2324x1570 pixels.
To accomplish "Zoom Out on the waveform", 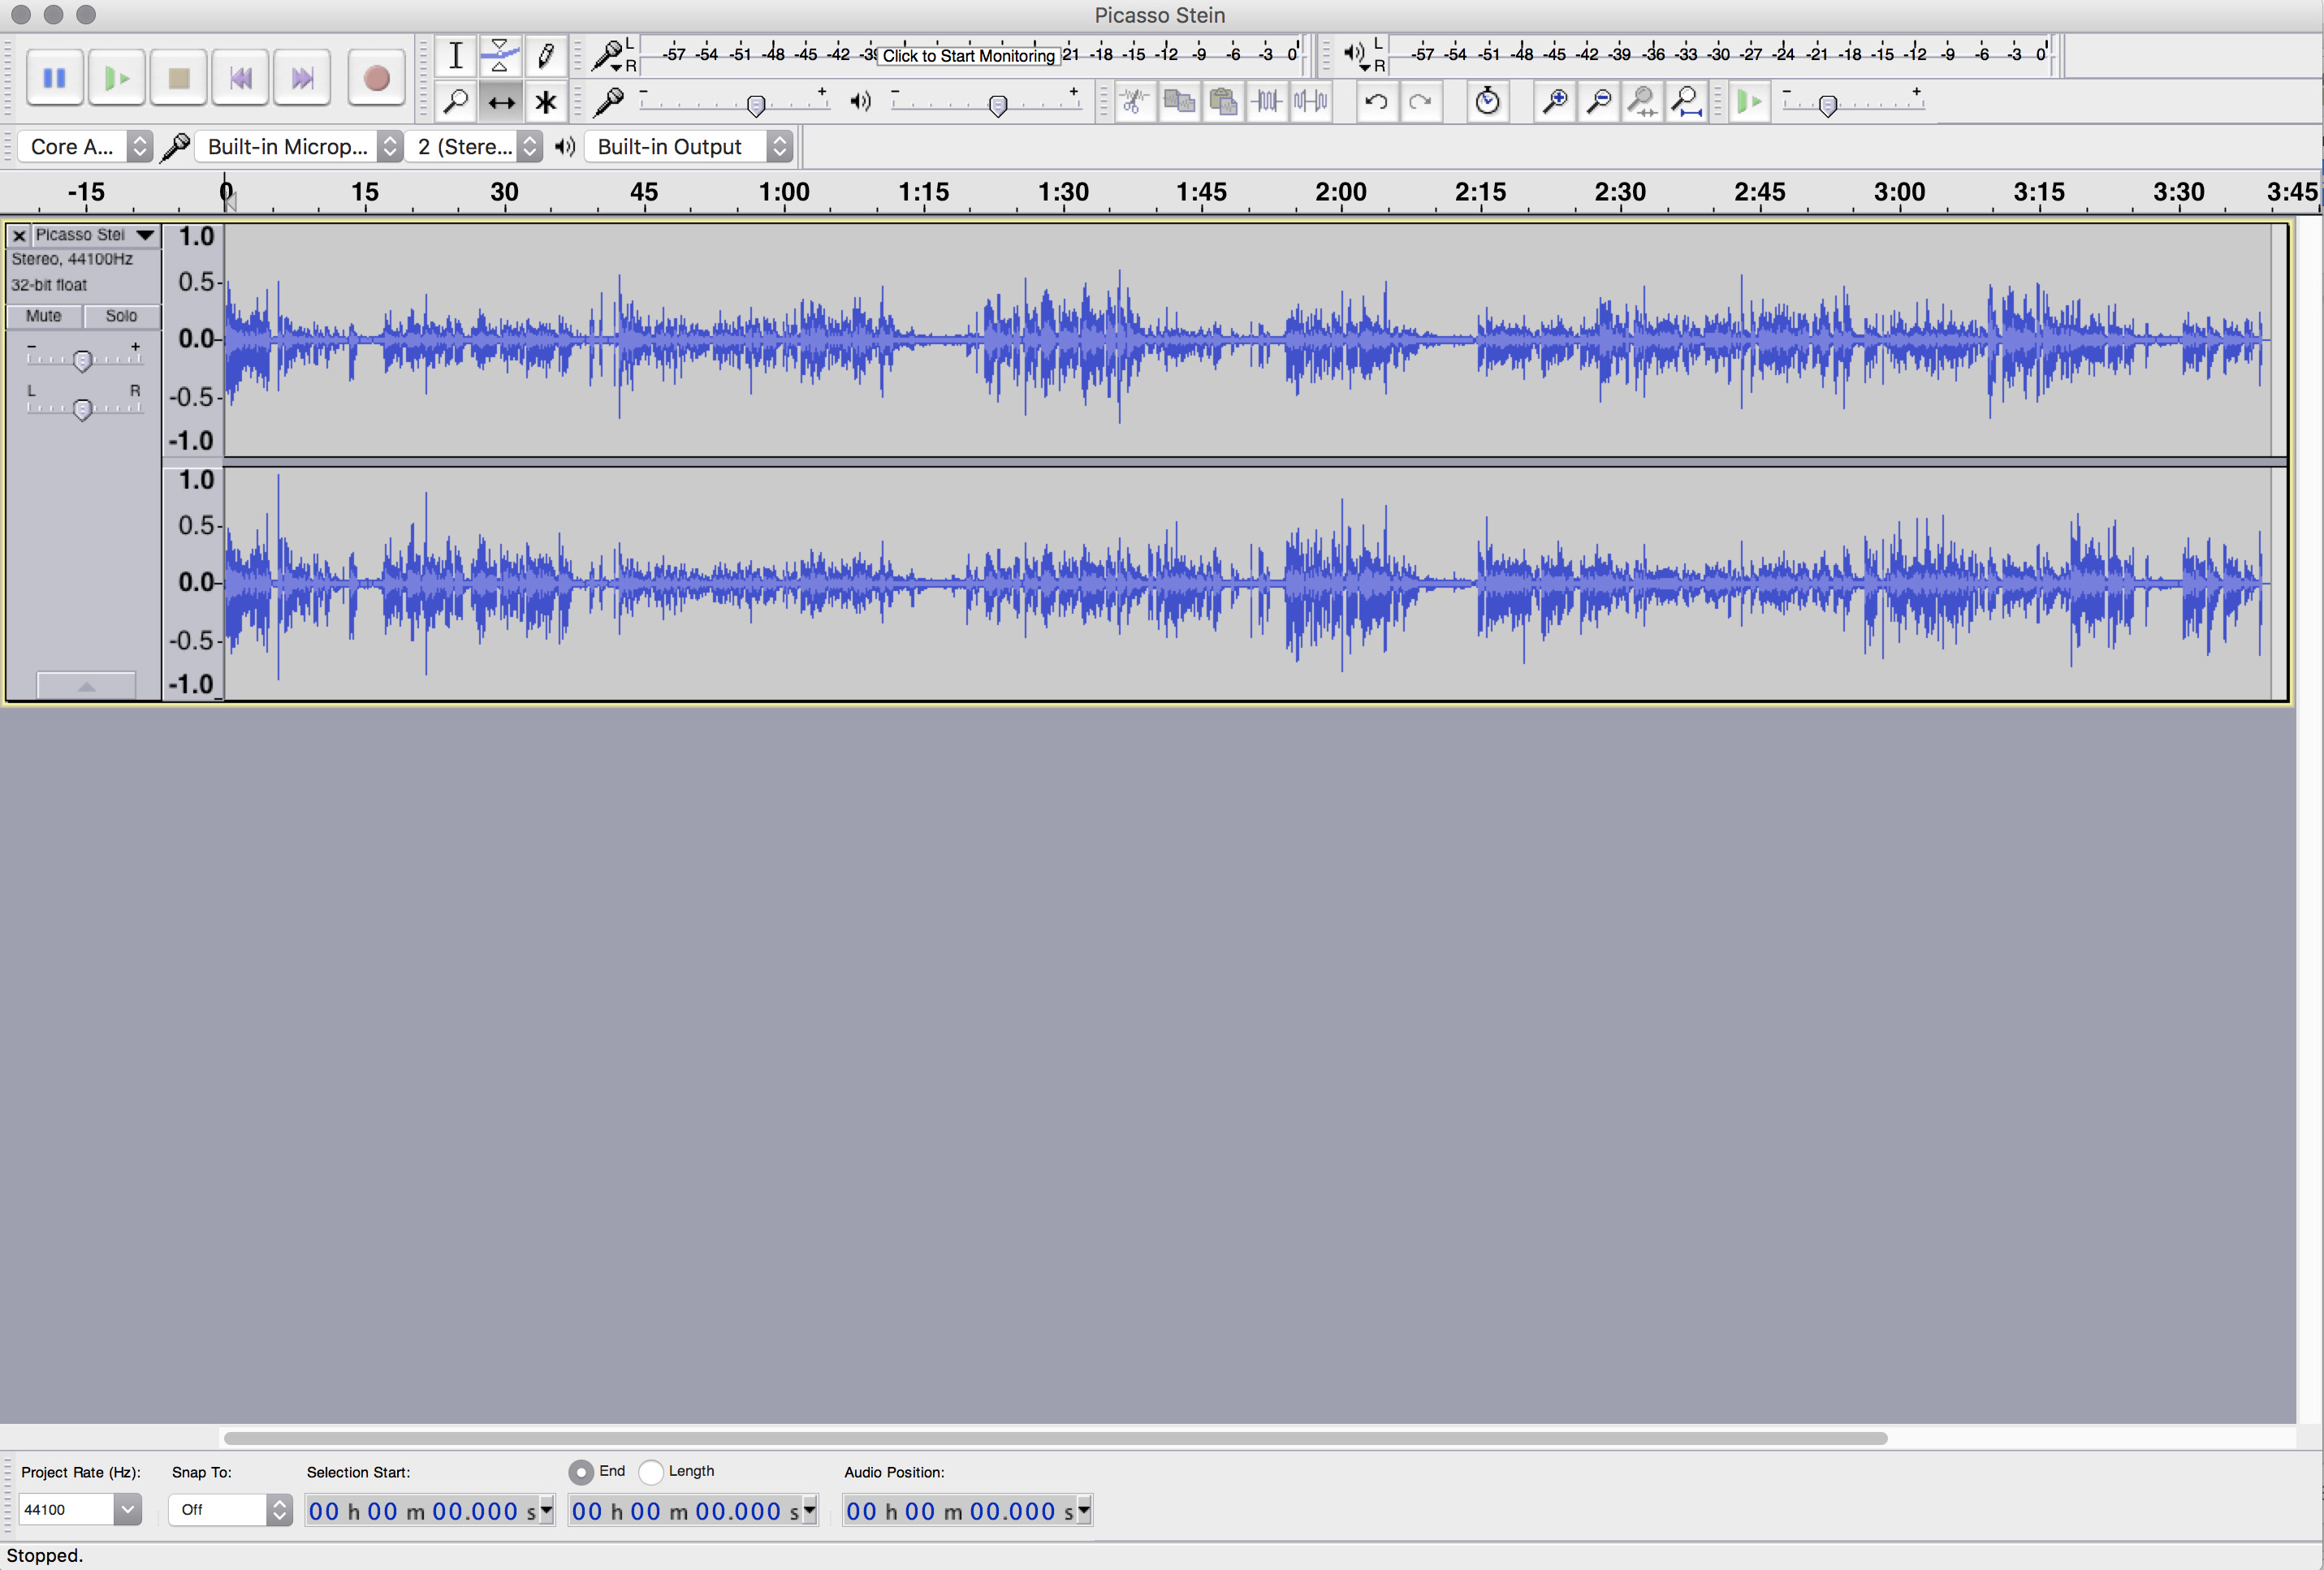I will click(x=1599, y=101).
